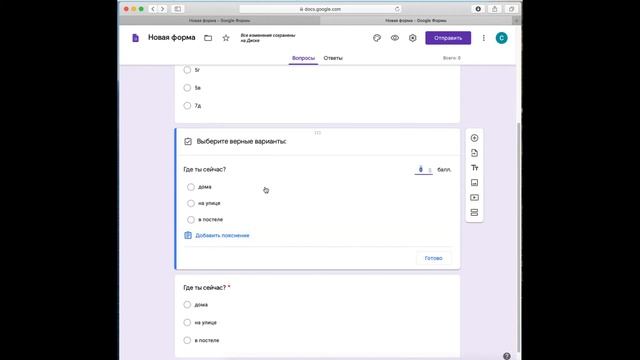Click the bottom question title Где ты сейчас?
This screenshot has width=640, height=360.
click(x=204, y=287)
